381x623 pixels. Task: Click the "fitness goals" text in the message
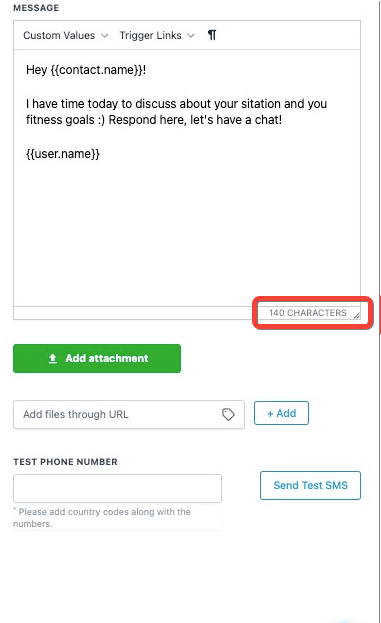point(60,120)
